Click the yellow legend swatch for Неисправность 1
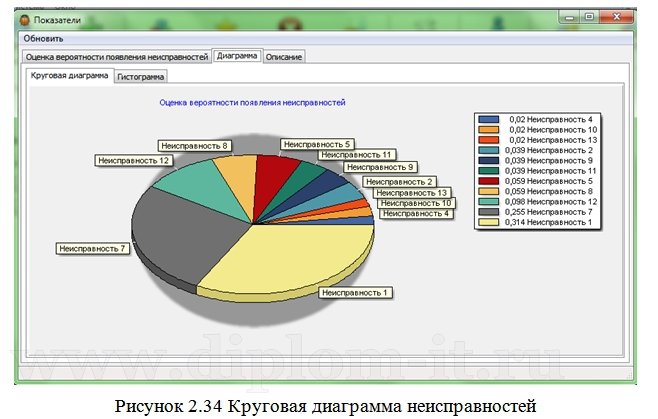 pos(489,222)
